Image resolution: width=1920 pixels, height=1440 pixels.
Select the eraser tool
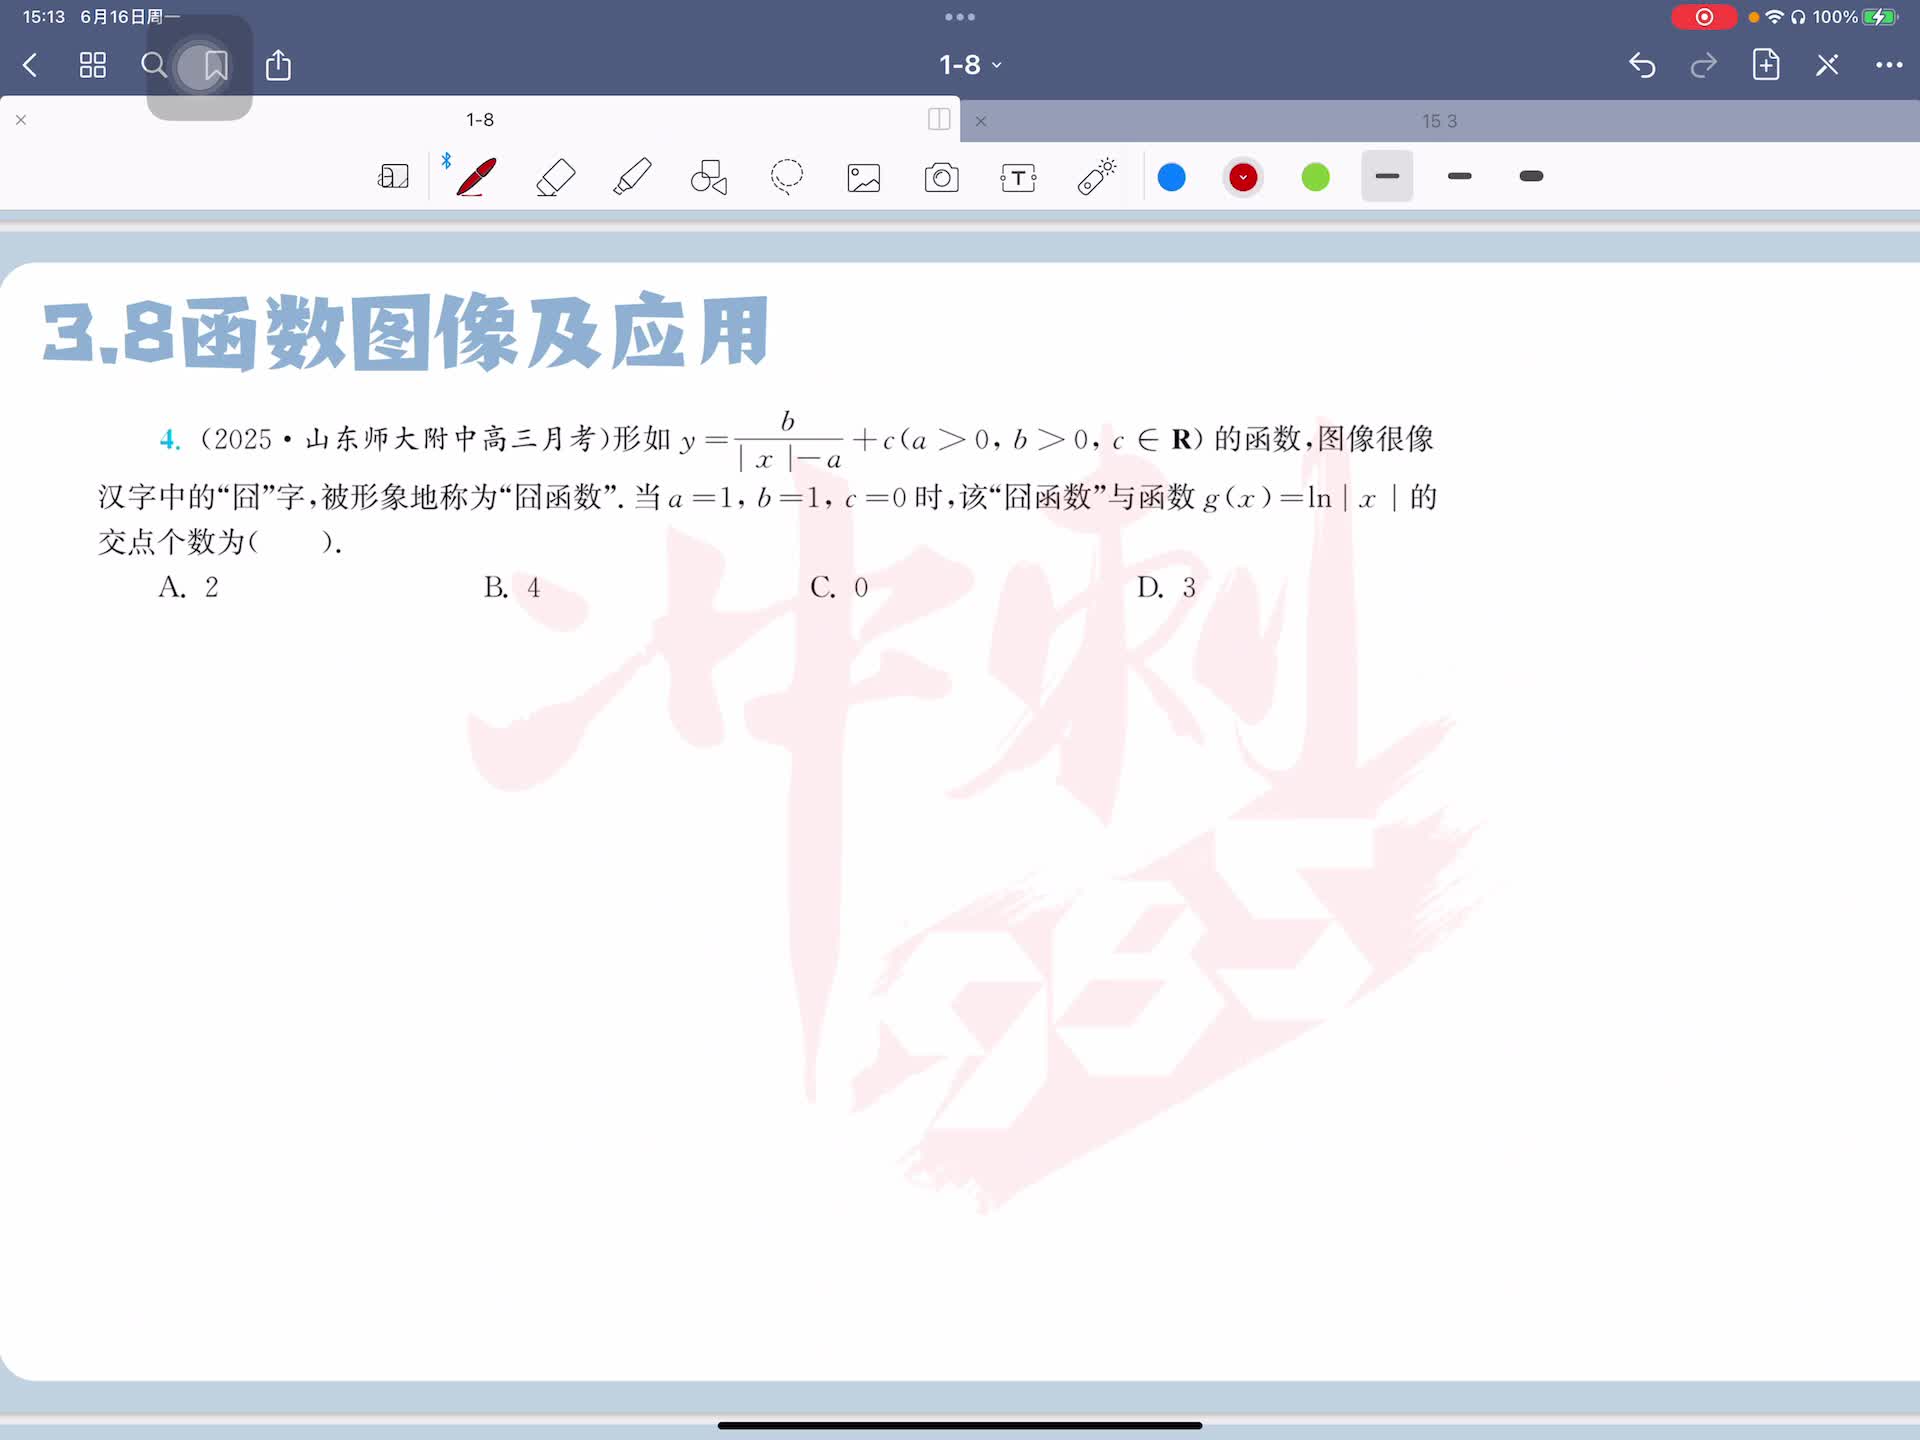pos(555,177)
